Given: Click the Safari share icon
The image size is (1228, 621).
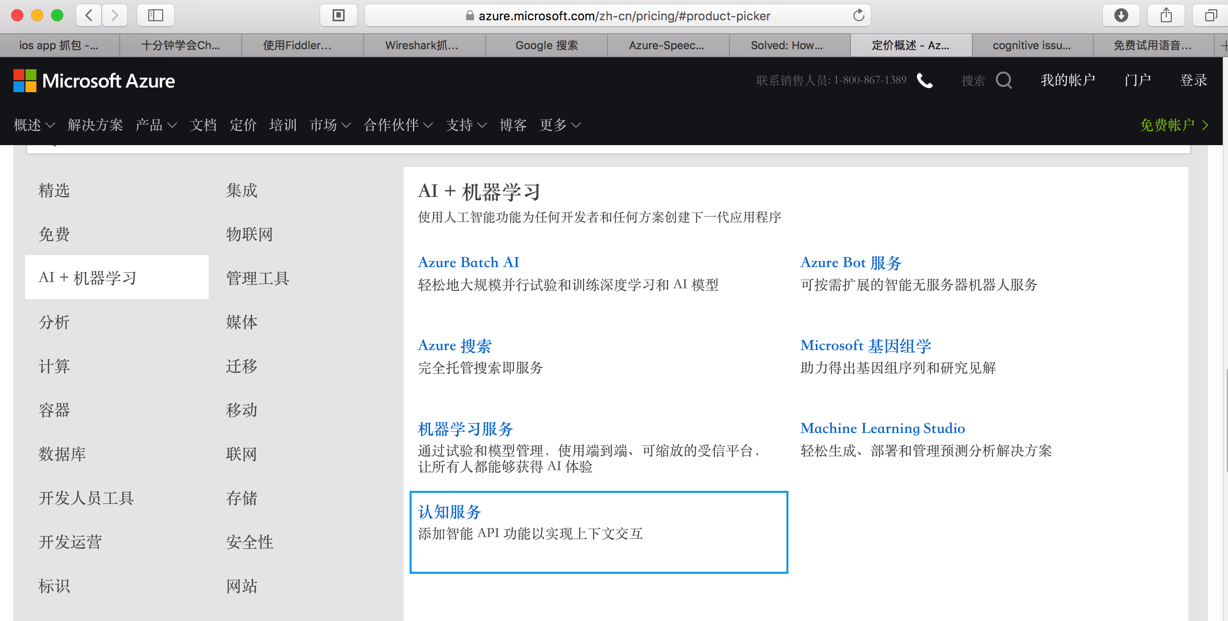Looking at the screenshot, I should (x=1166, y=15).
